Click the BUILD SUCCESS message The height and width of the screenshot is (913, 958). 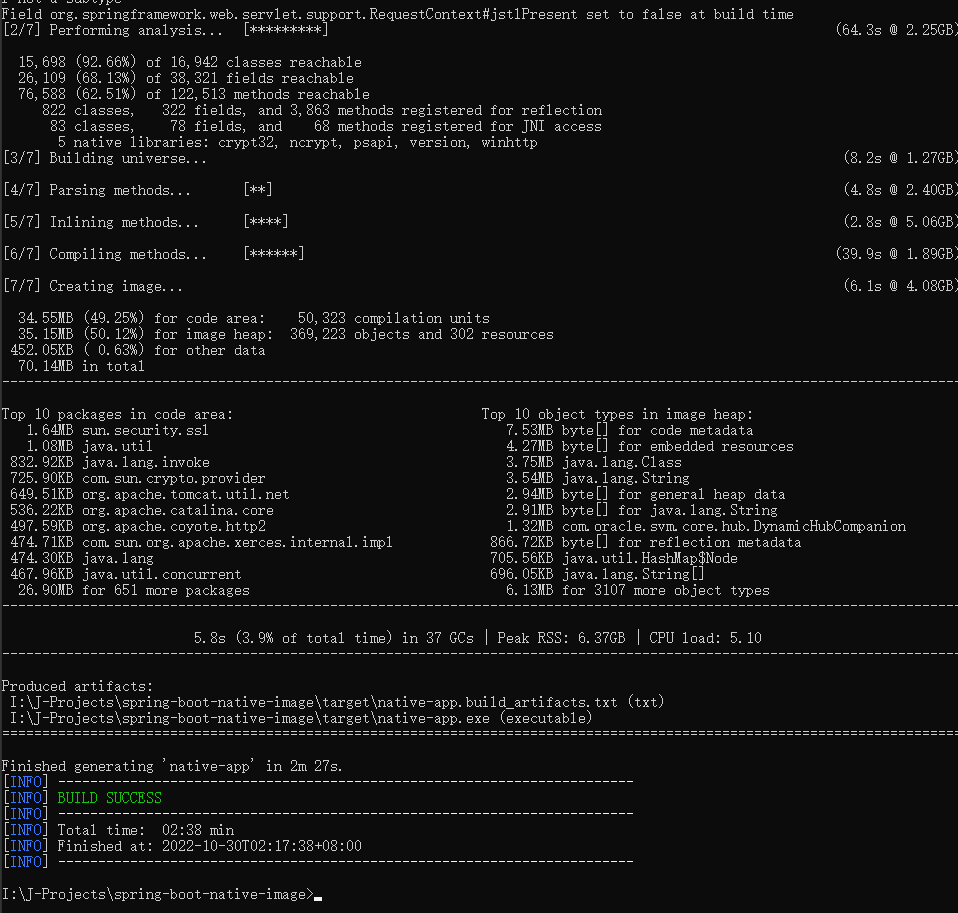tap(110, 797)
